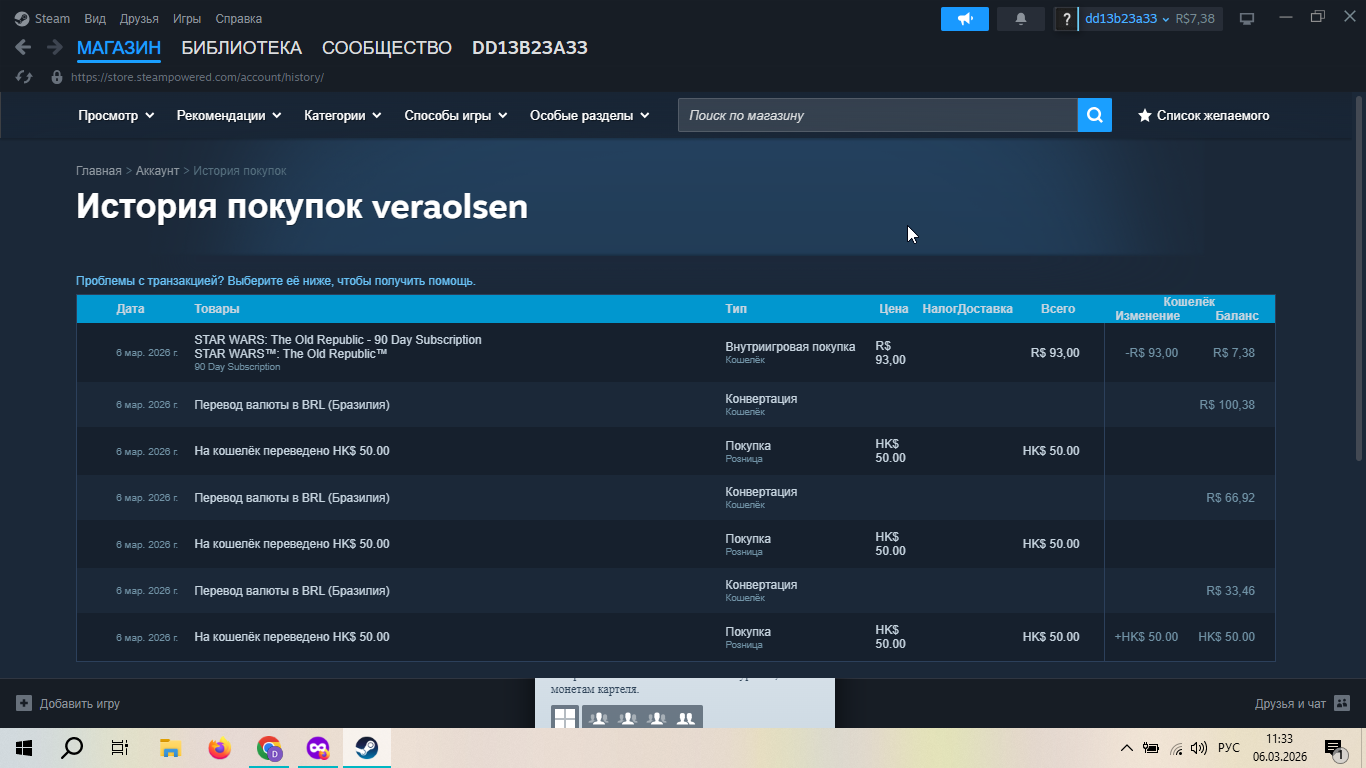1366x768 pixels.
Task: Click the network tray icon
Action: coord(1176,748)
